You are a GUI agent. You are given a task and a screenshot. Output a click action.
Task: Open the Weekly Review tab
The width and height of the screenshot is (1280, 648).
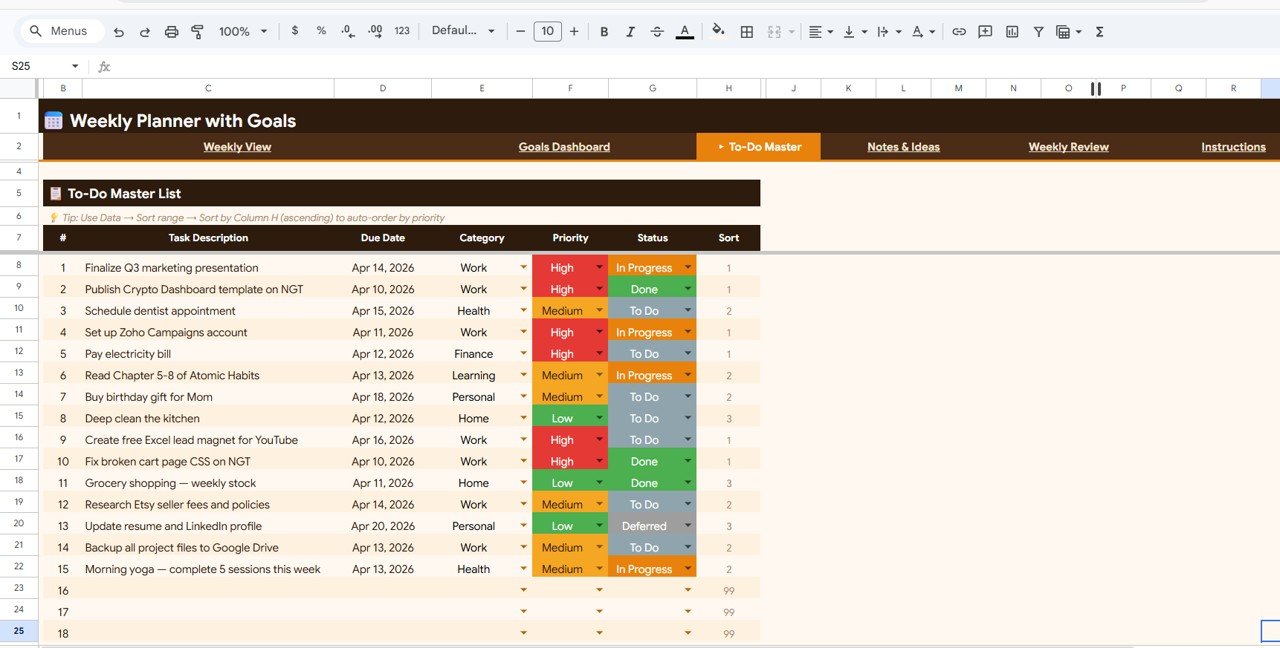(1068, 147)
